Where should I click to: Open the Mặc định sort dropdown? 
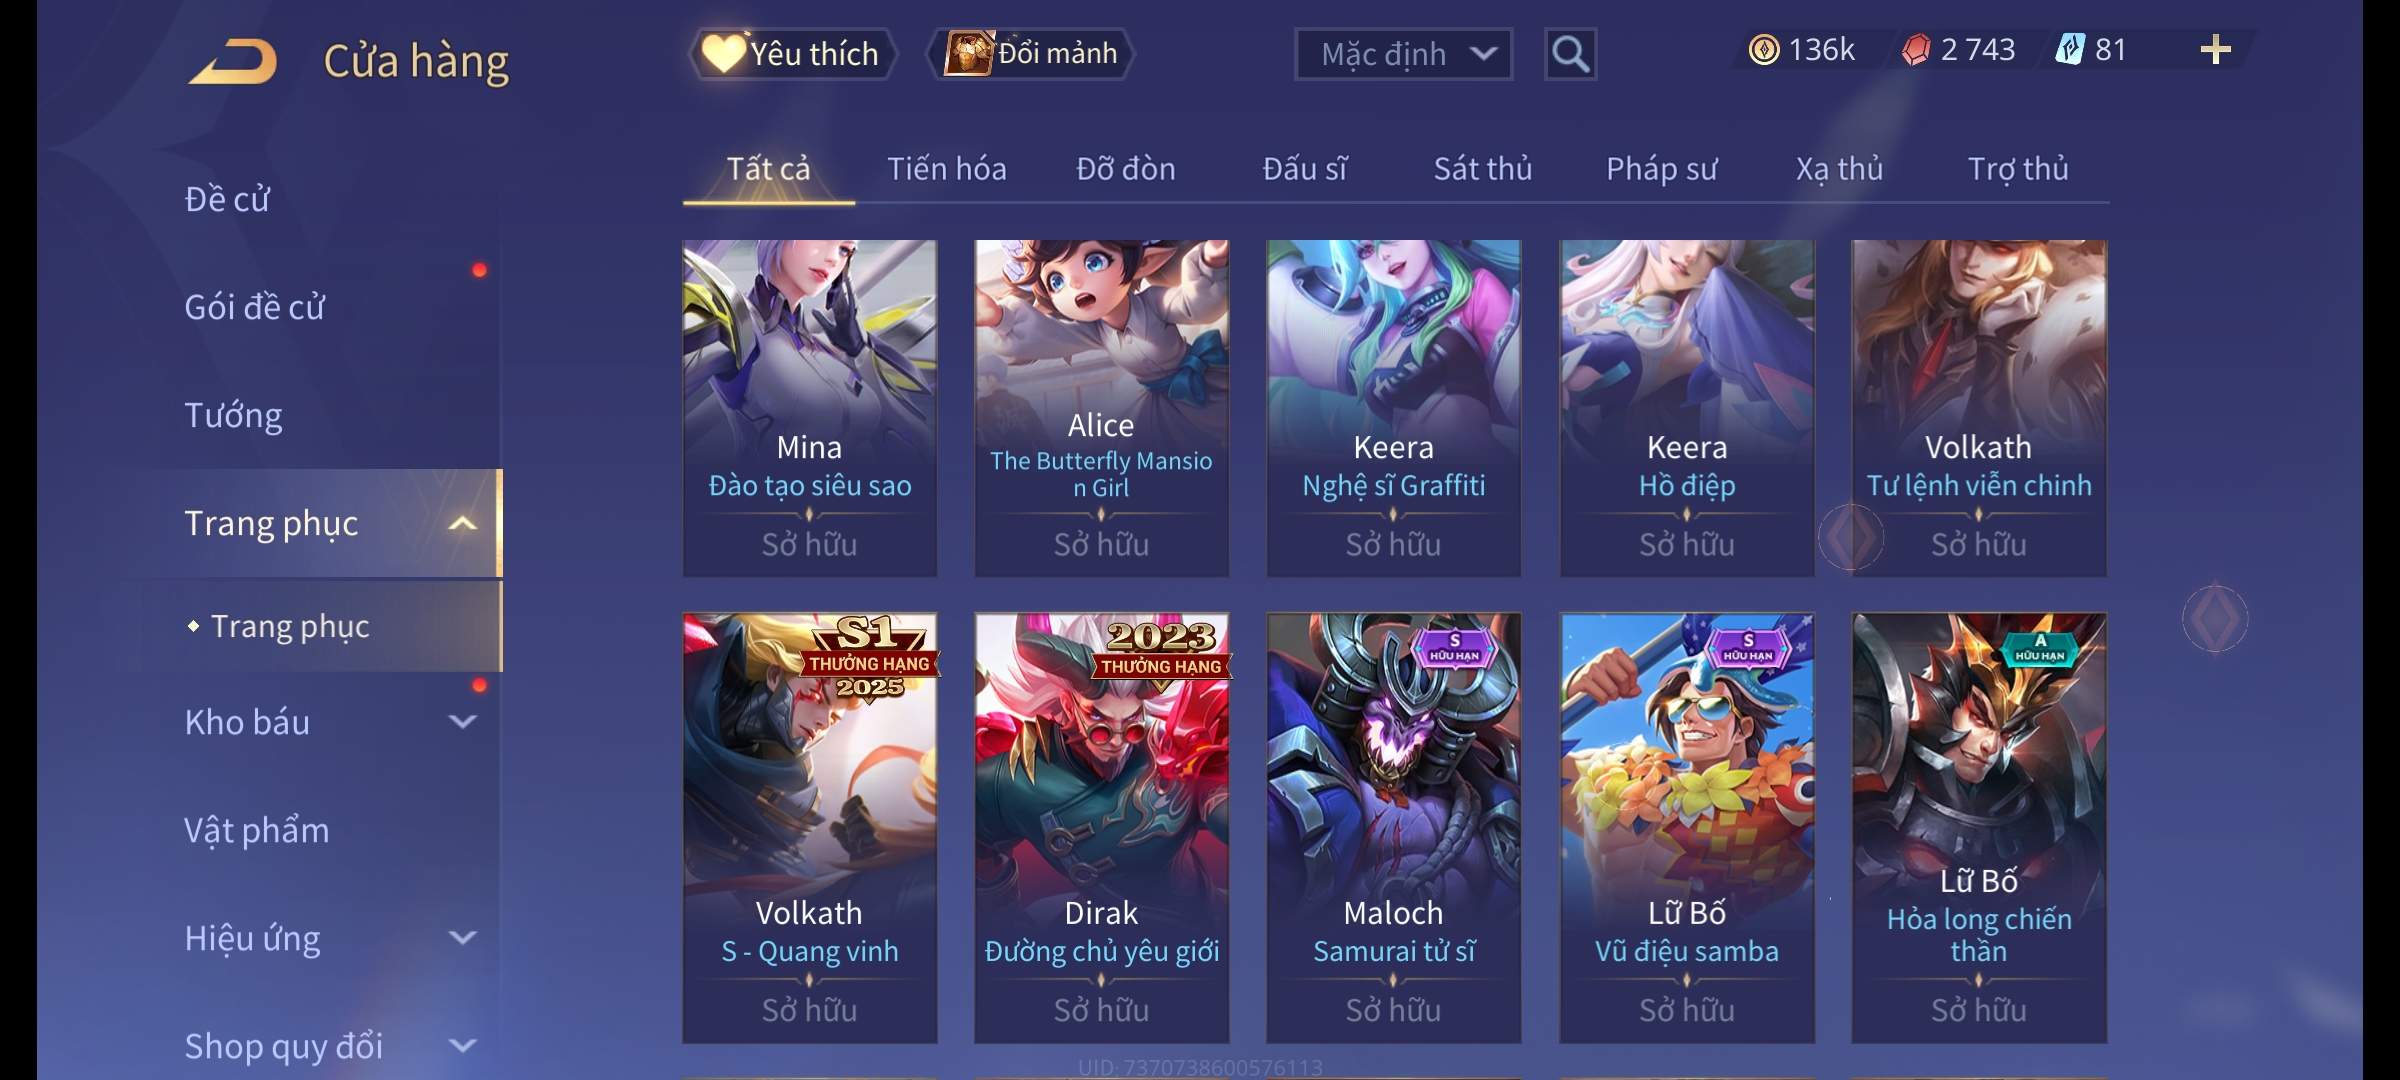tap(1403, 54)
